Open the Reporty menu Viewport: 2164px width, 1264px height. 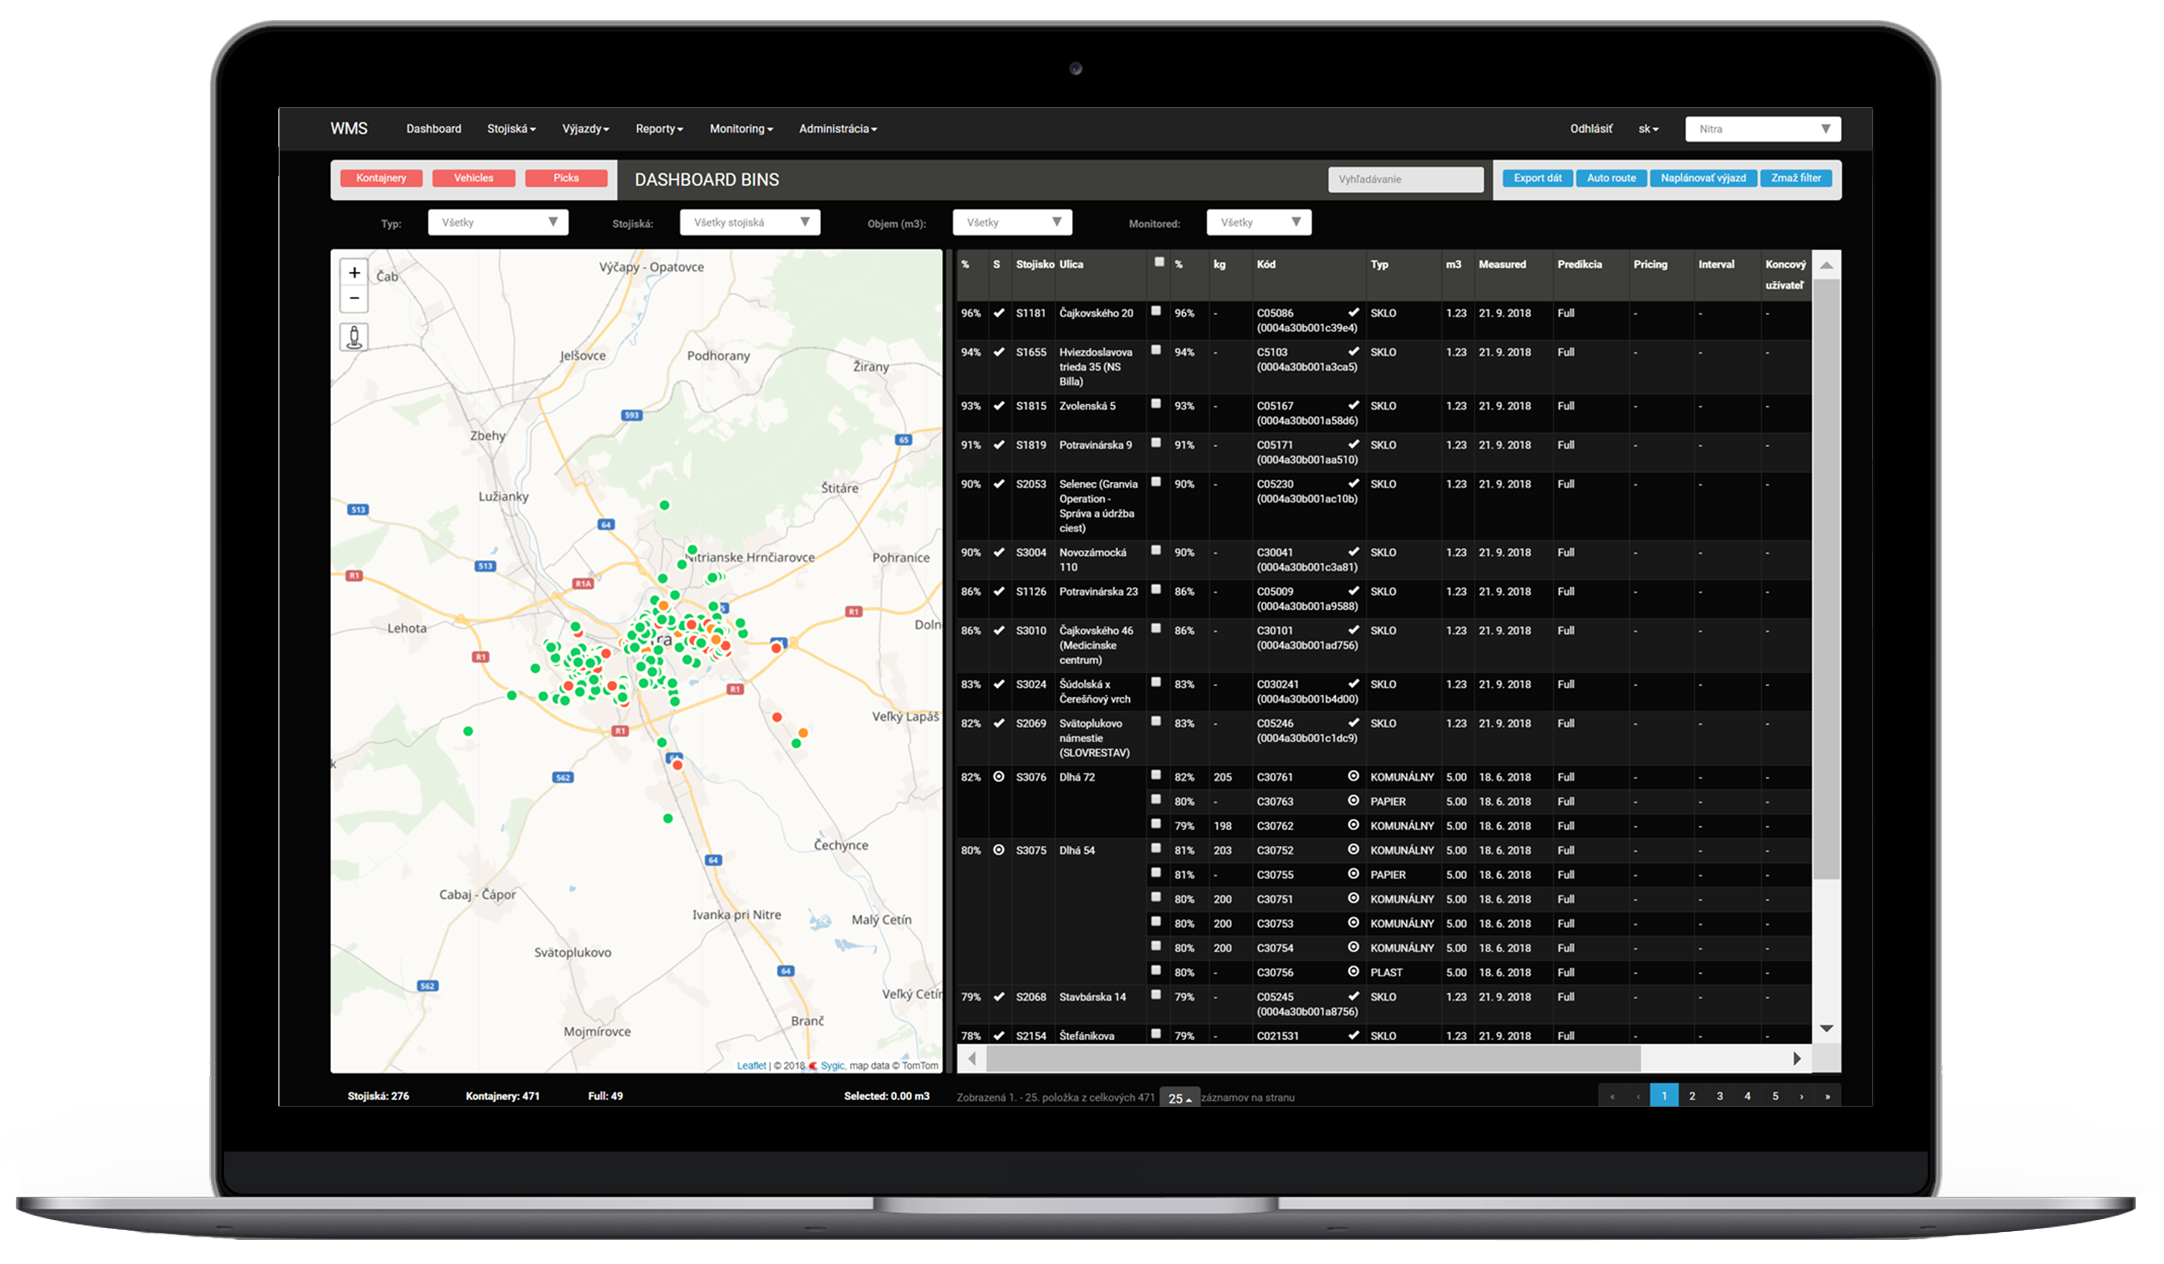659,129
